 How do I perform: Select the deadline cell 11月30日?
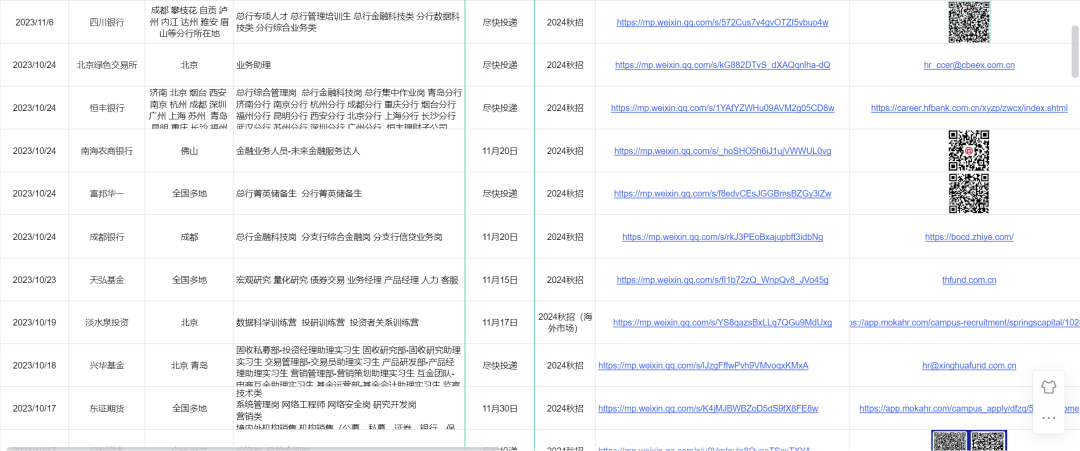pos(500,408)
